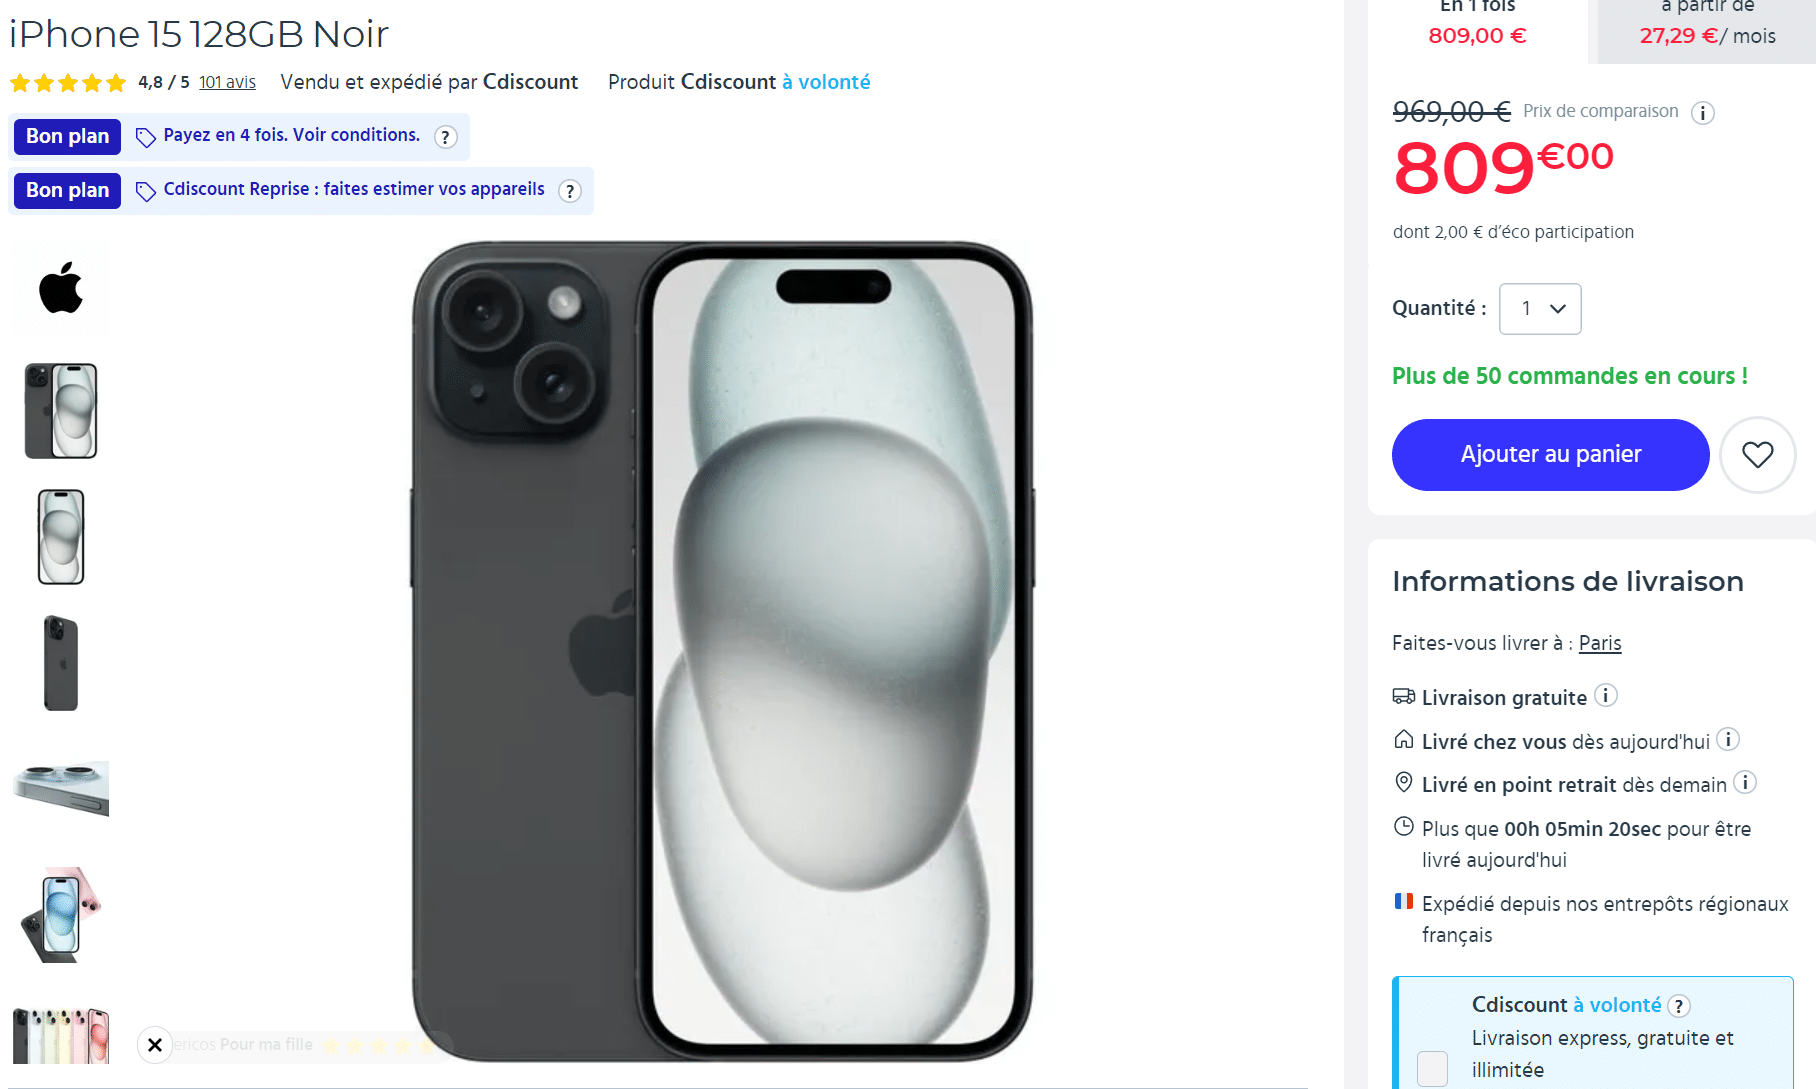The width and height of the screenshot is (1816, 1089).
Task: Select the En 1 fois payment tab
Action: pos(1477,27)
